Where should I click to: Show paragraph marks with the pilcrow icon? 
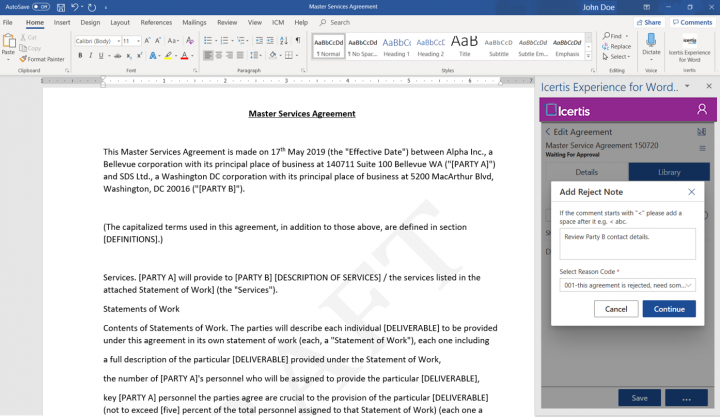297,41
